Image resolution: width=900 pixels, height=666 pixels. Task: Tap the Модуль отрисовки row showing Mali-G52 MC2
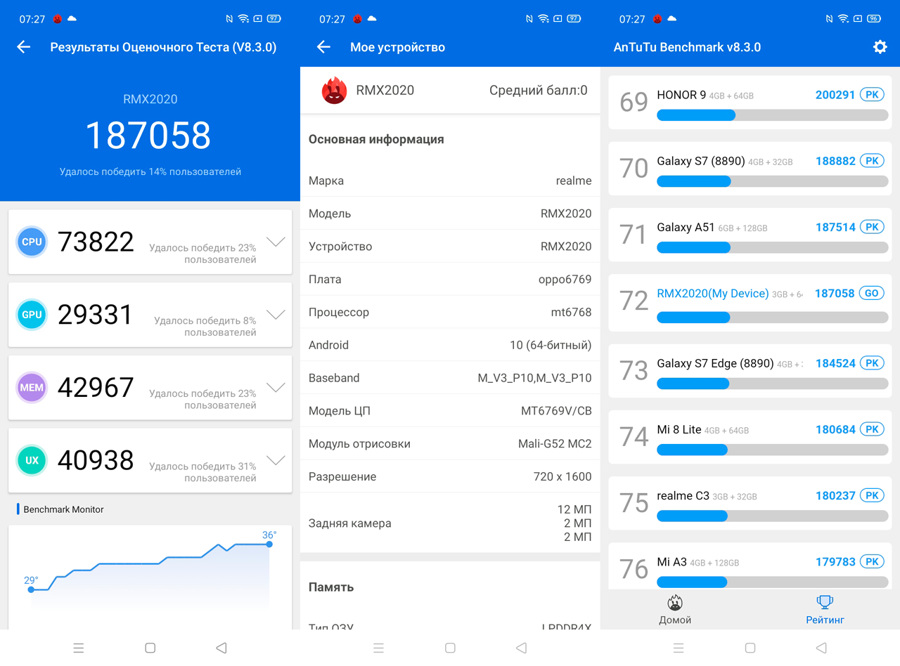[x=450, y=444]
